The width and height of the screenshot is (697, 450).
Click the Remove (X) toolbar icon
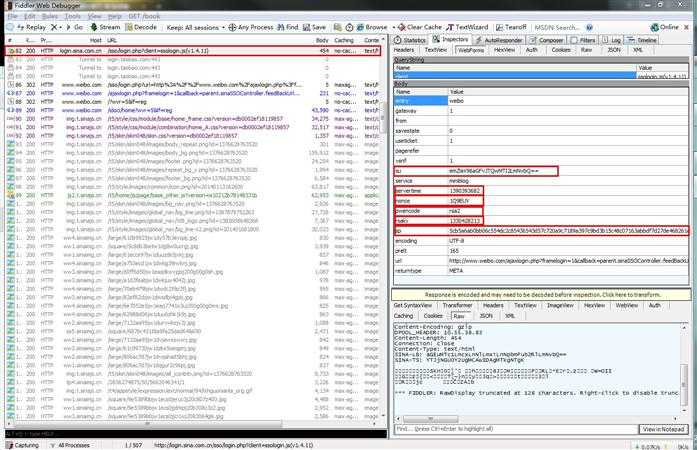(x=54, y=27)
